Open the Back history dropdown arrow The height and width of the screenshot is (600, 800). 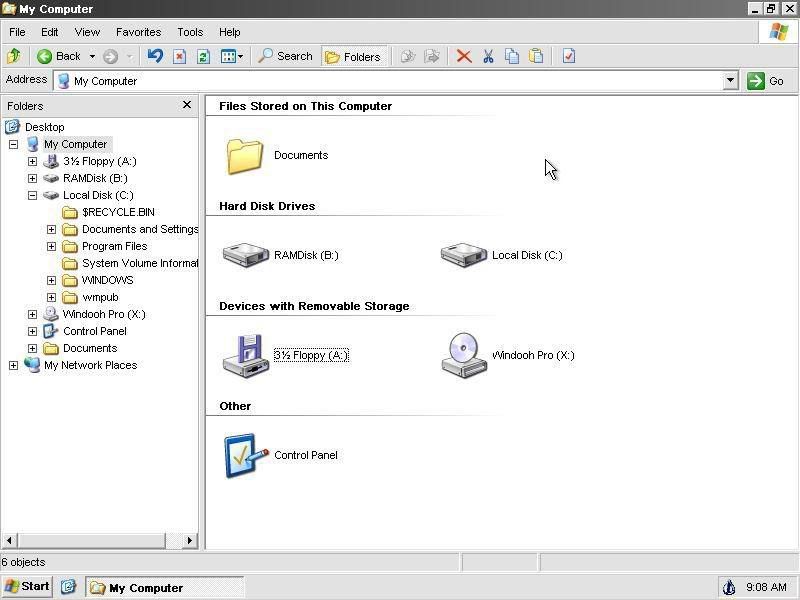(x=92, y=56)
